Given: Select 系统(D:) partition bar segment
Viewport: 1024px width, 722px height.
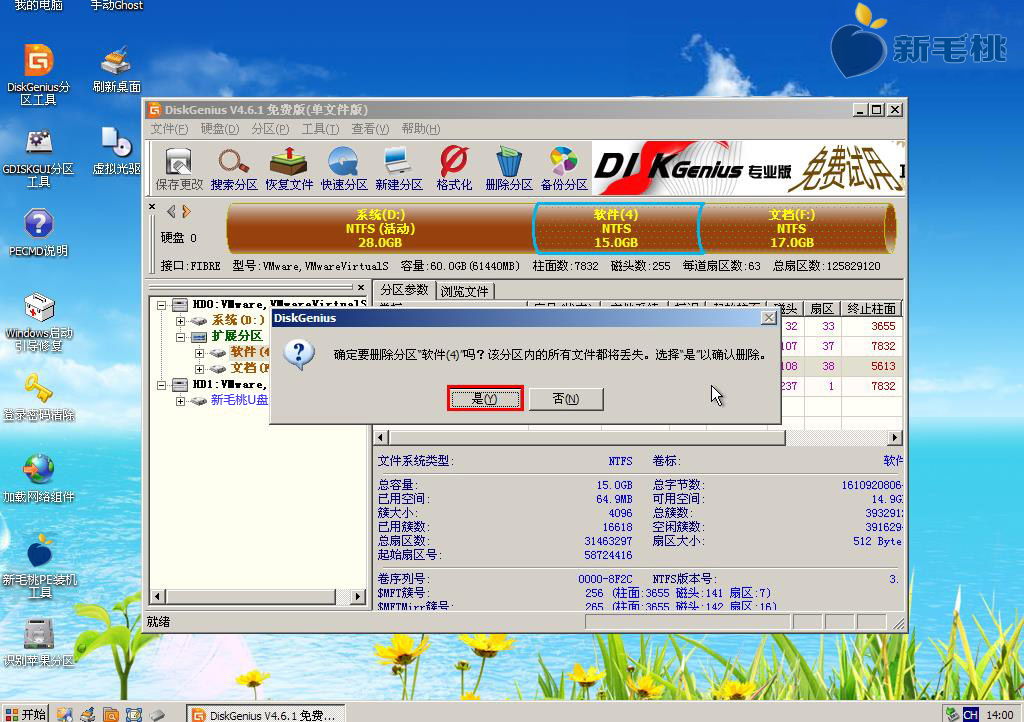Looking at the screenshot, I should [x=380, y=228].
